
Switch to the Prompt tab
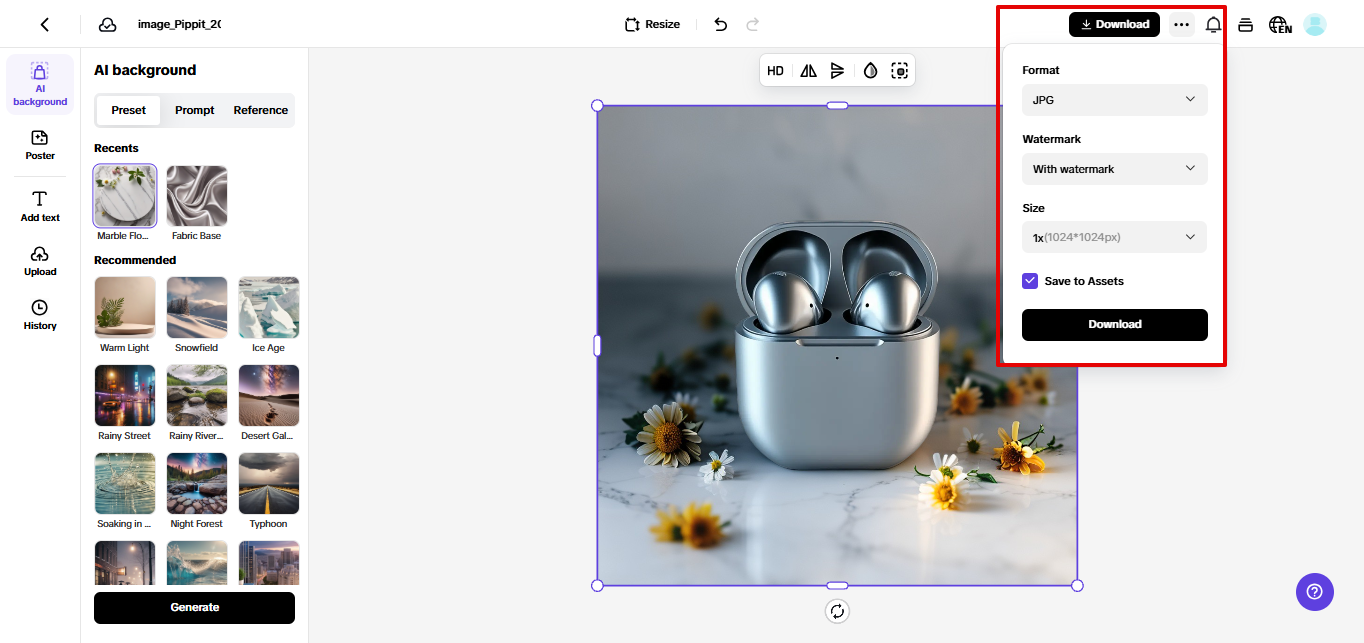(194, 110)
